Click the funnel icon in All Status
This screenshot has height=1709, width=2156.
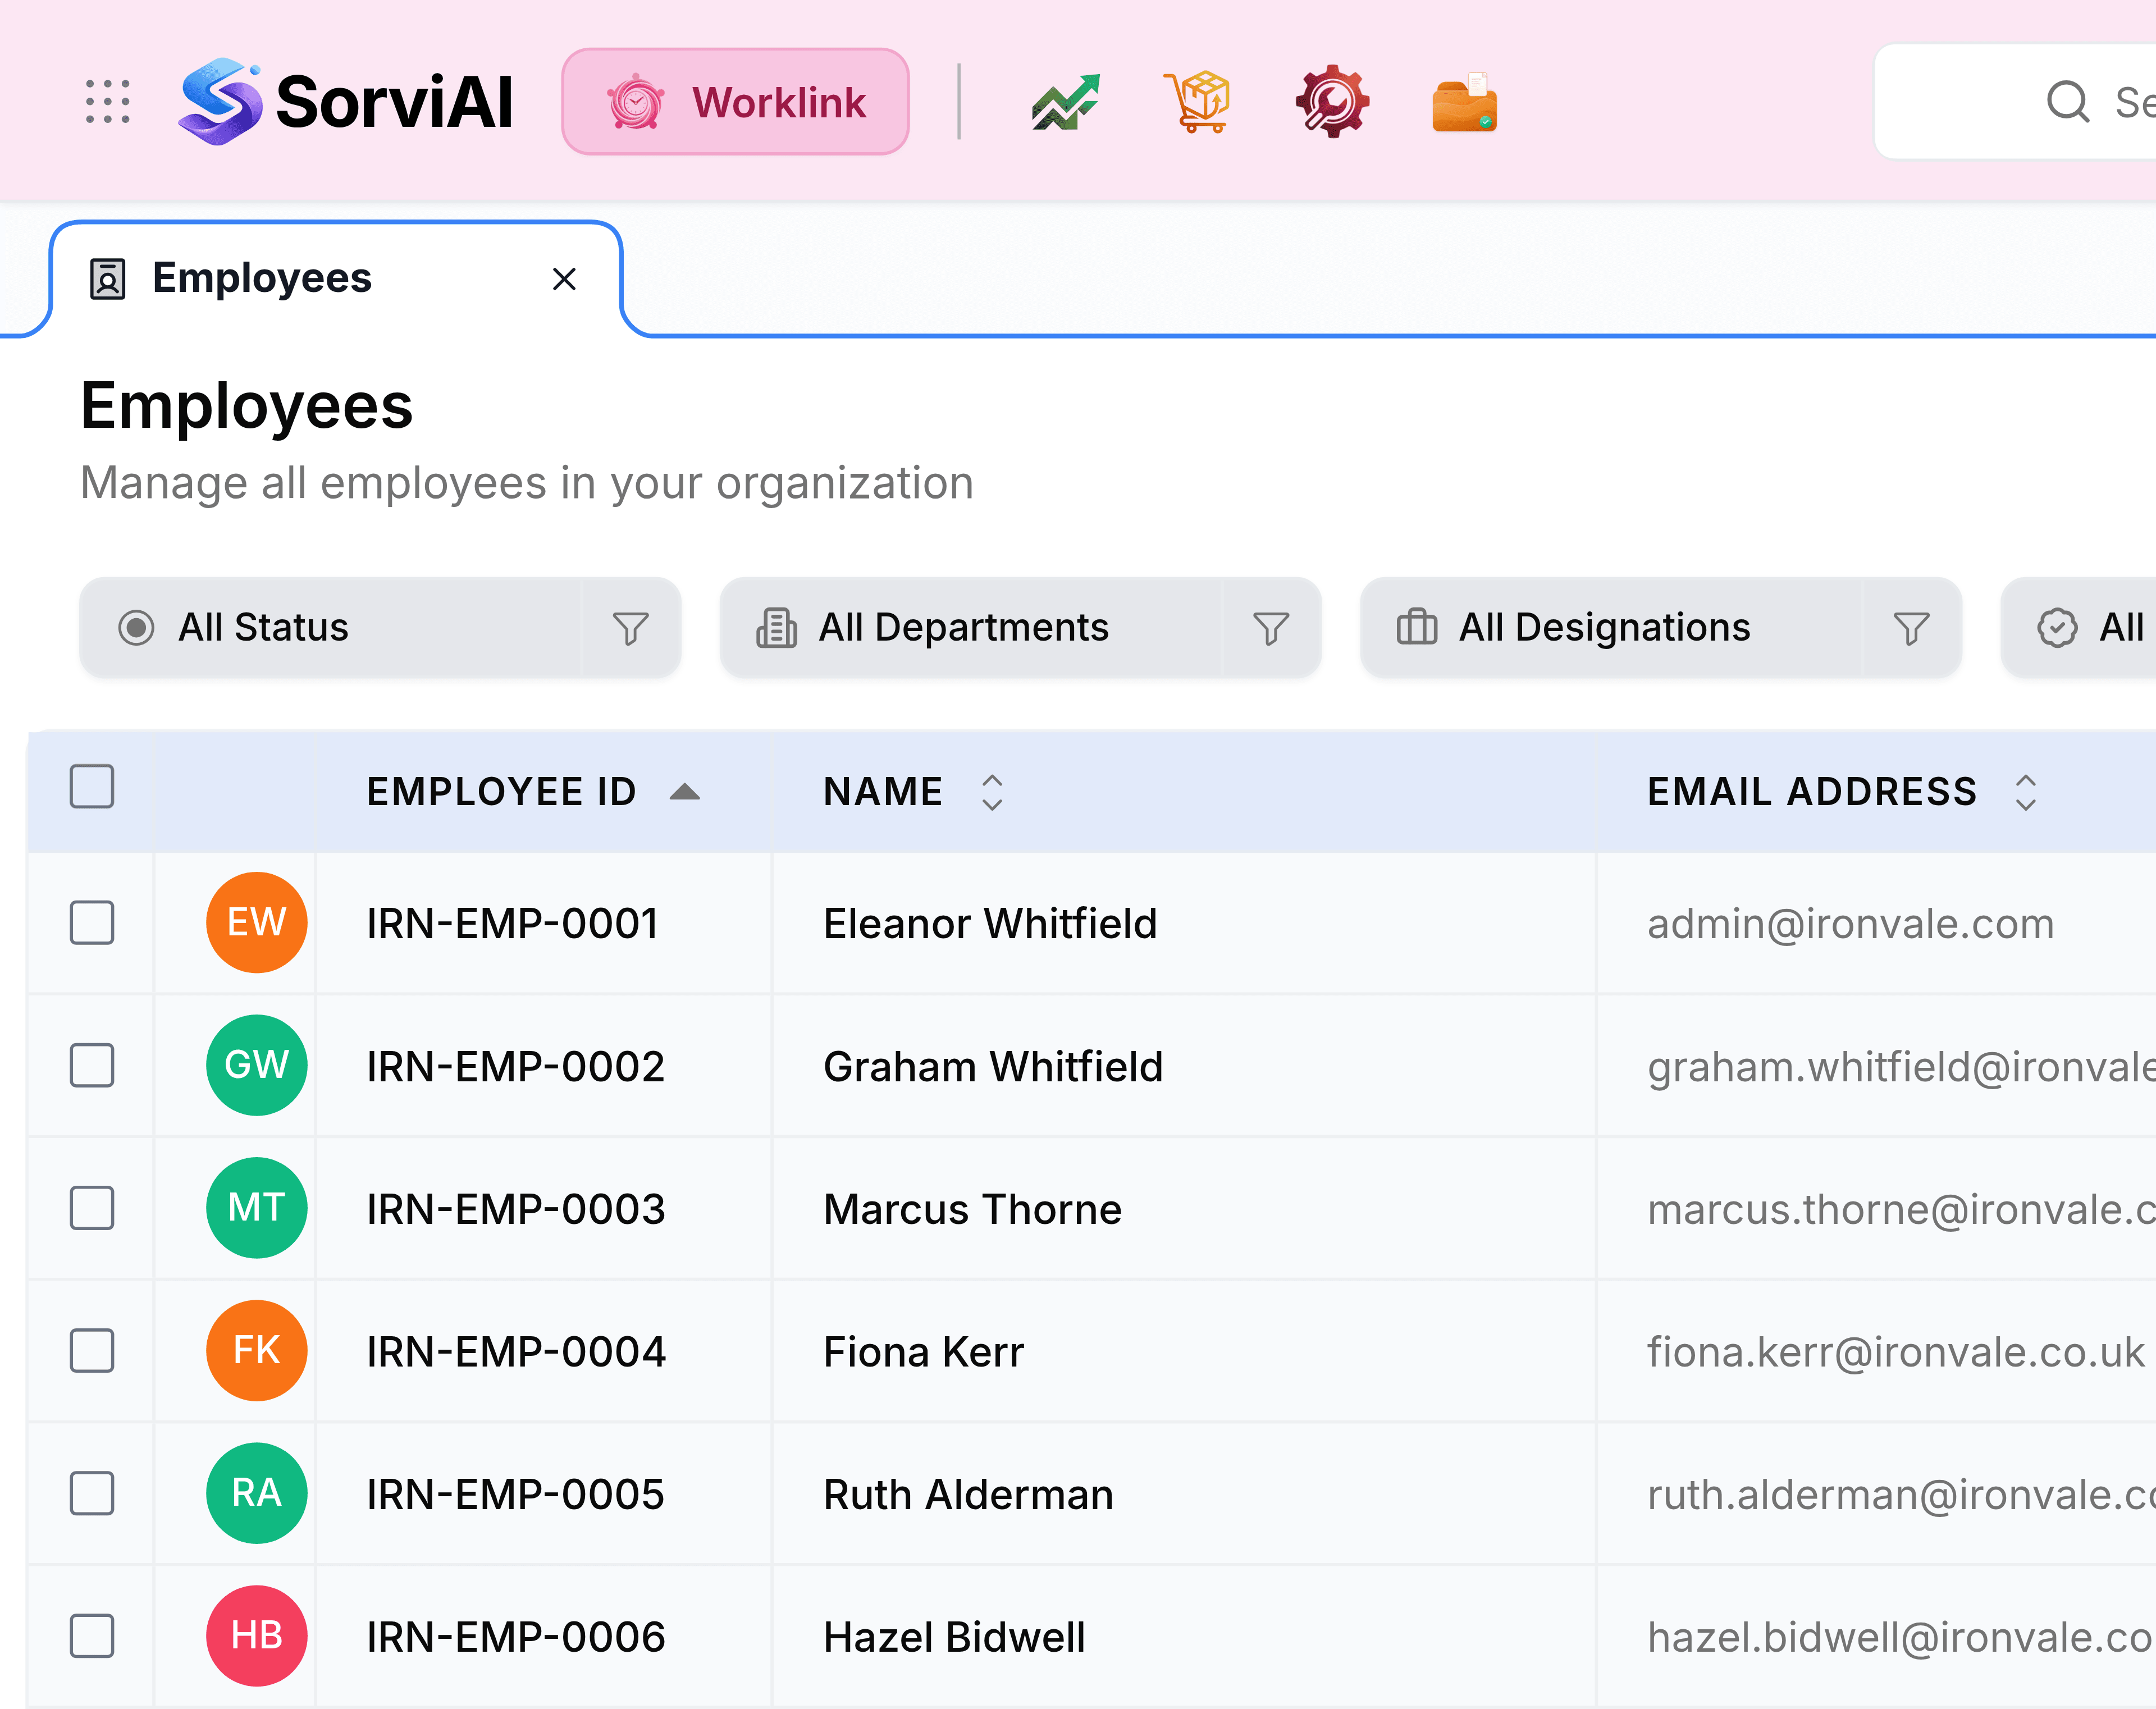click(631, 628)
